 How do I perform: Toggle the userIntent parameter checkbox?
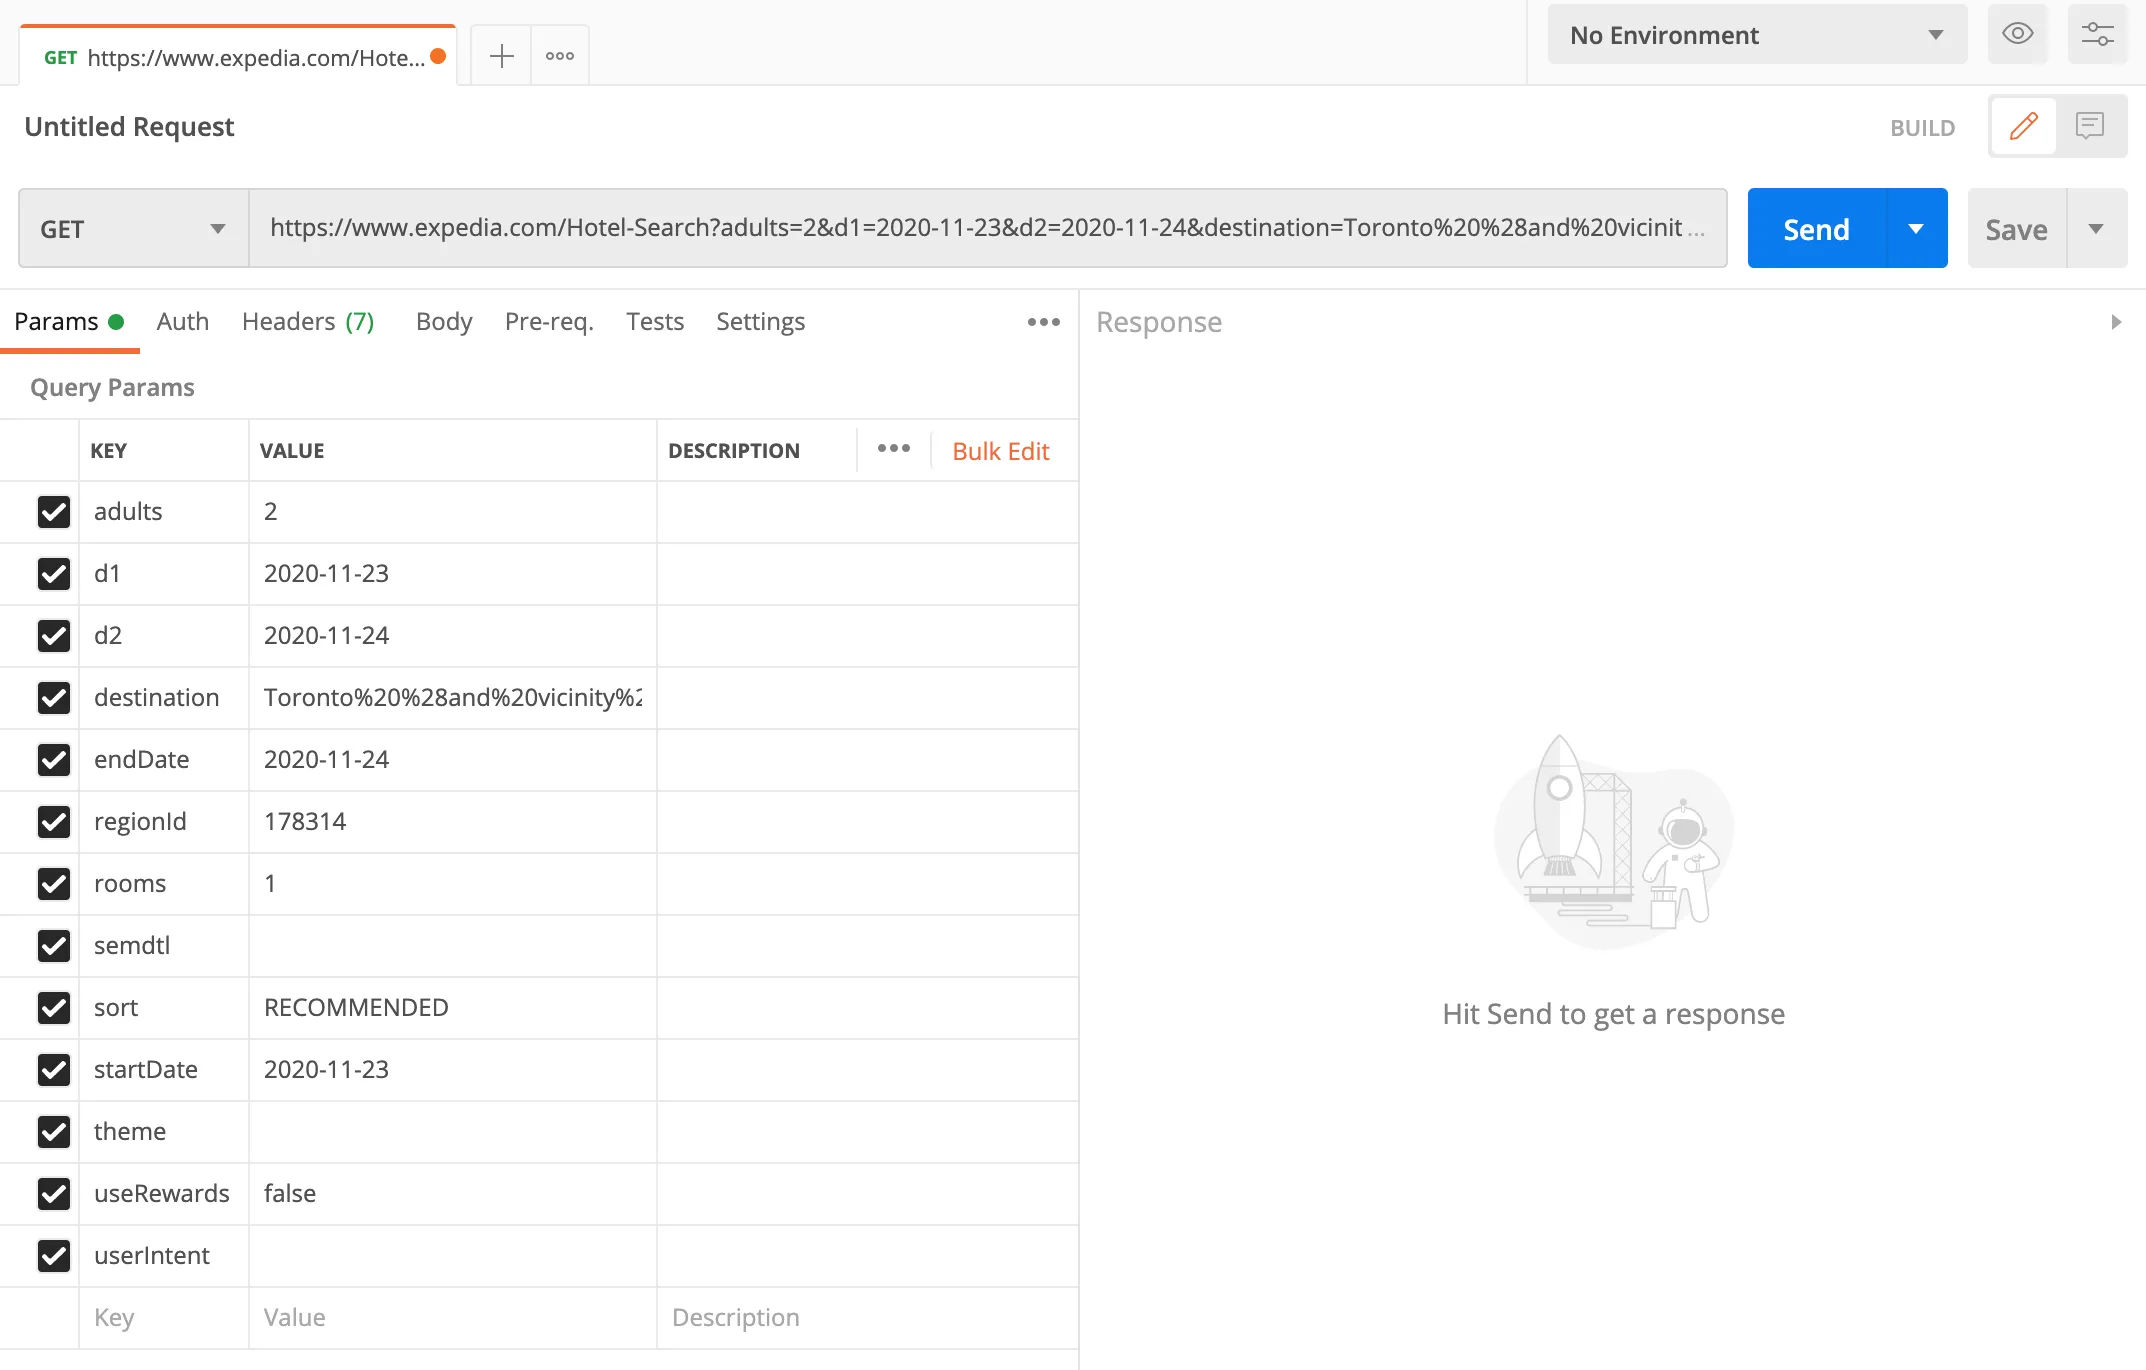tap(54, 1256)
